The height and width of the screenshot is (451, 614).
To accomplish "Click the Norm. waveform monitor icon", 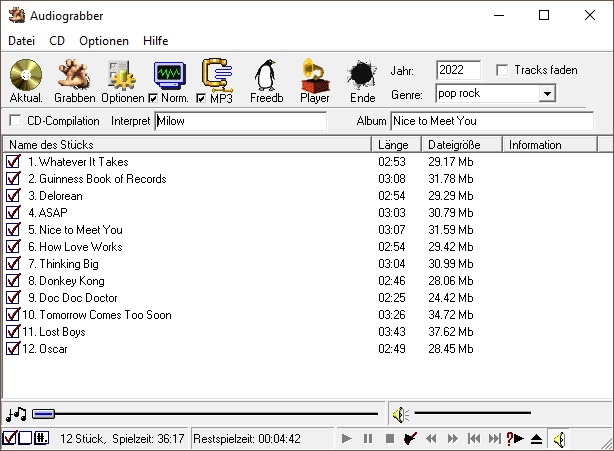I will pos(170,74).
